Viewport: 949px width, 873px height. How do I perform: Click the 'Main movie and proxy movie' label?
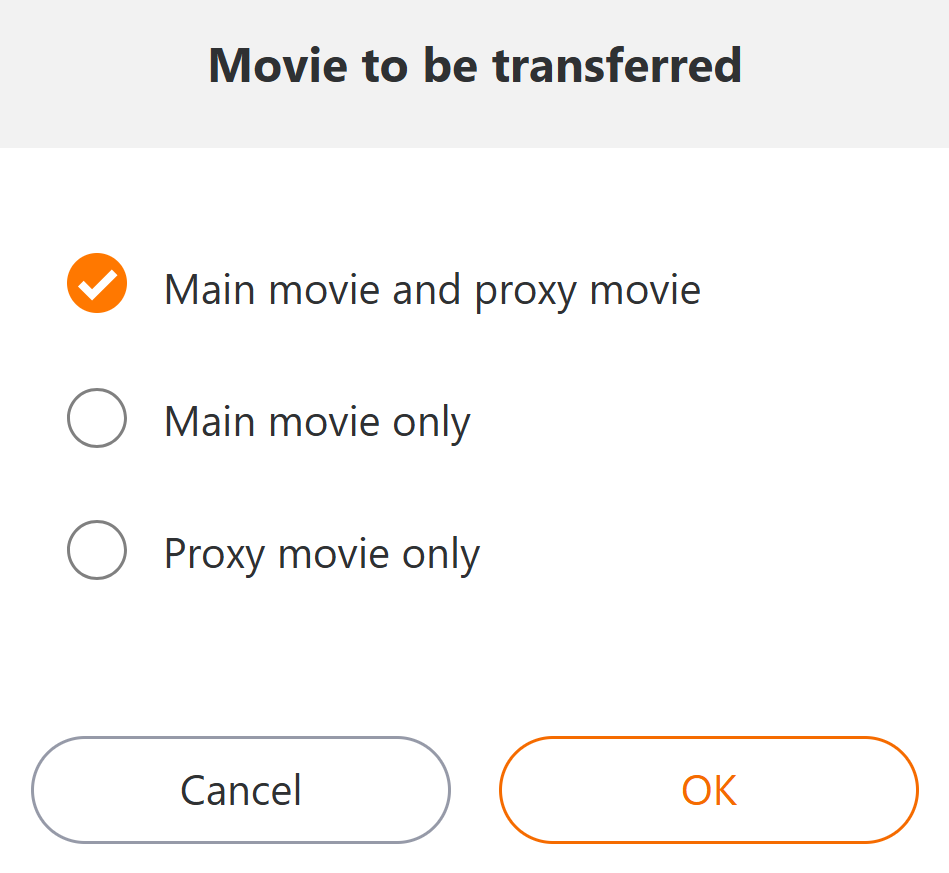click(432, 290)
